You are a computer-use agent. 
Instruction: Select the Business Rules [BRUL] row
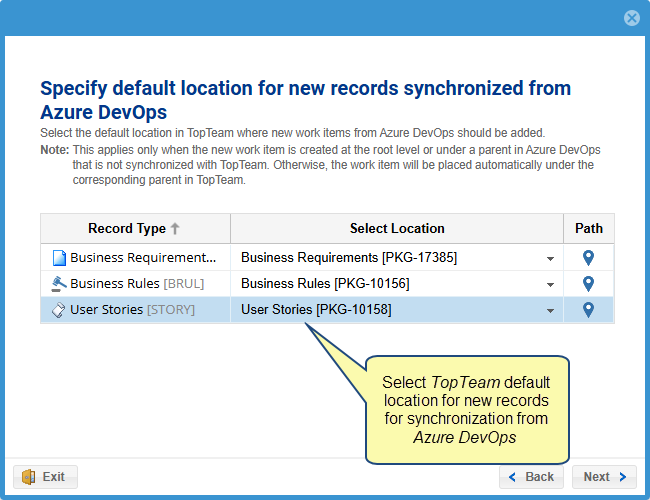tap(136, 284)
